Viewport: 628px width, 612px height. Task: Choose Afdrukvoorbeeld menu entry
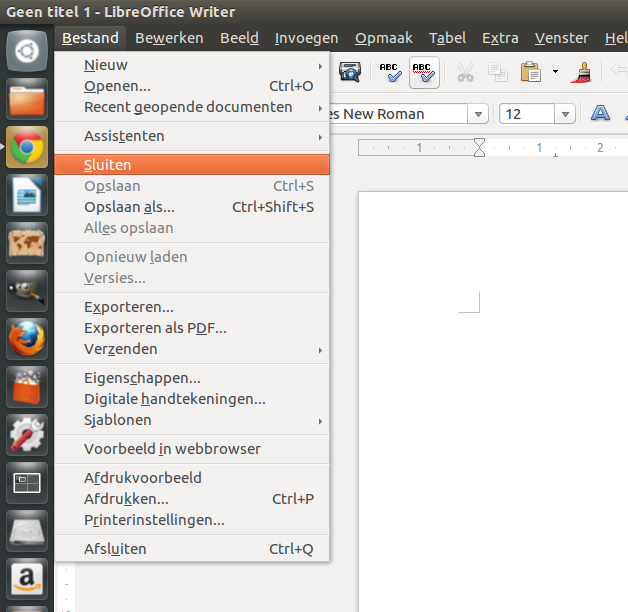[192, 478]
